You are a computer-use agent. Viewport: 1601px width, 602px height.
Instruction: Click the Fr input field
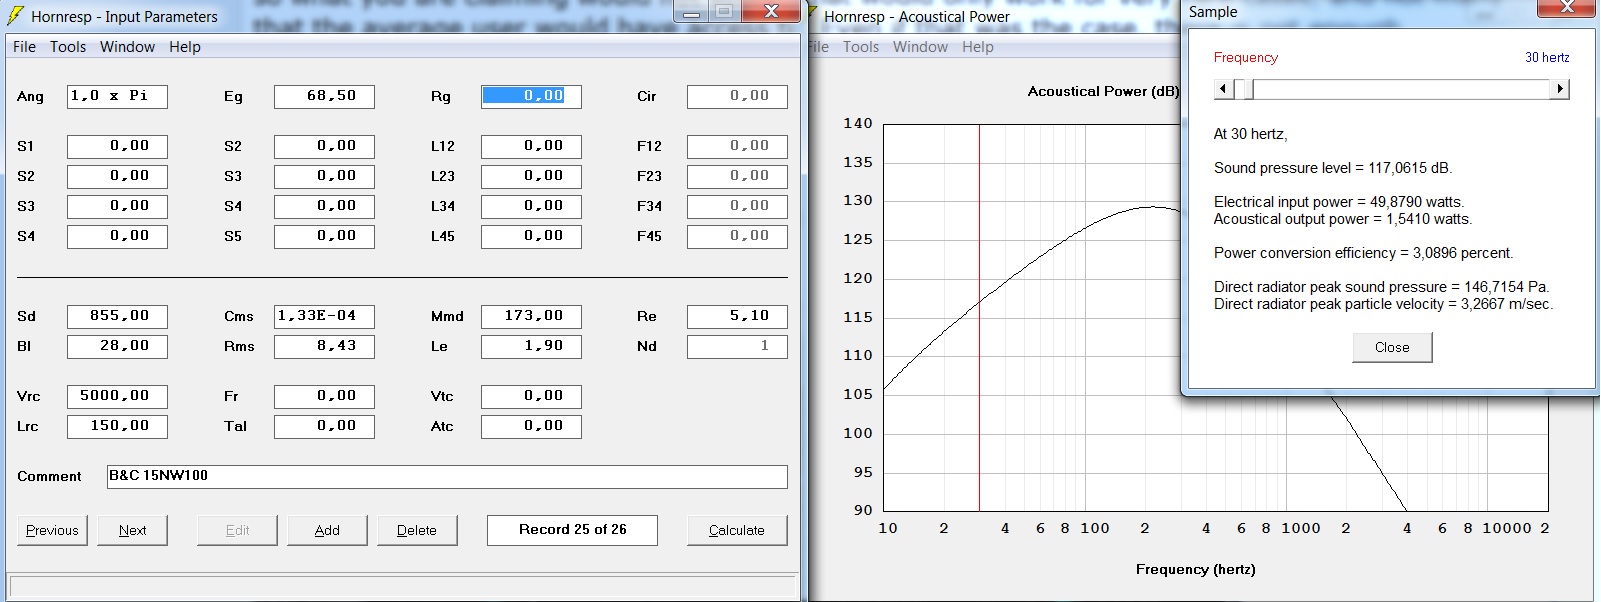[x=324, y=396]
